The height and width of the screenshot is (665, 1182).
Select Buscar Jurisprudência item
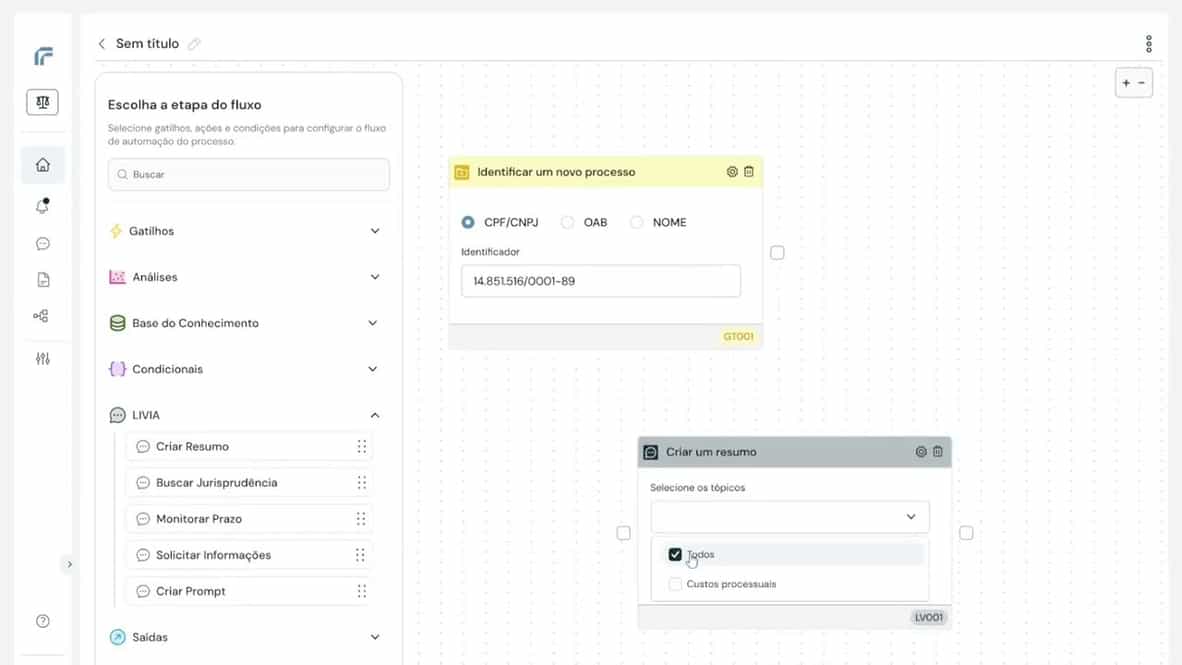[x=249, y=483]
